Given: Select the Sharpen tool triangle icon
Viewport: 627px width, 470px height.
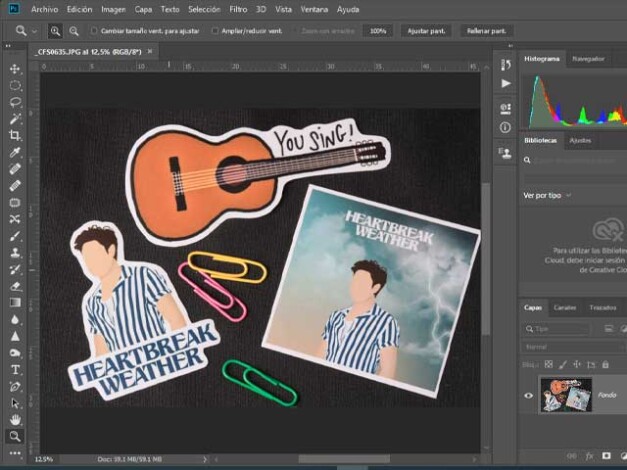Looking at the screenshot, I should click(x=15, y=336).
